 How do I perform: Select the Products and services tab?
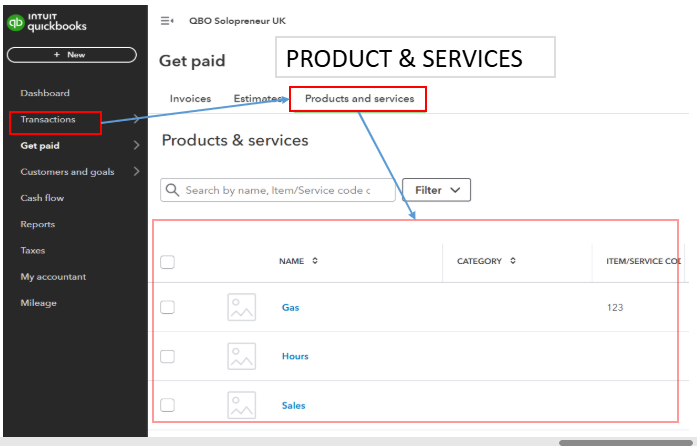tap(359, 99)
